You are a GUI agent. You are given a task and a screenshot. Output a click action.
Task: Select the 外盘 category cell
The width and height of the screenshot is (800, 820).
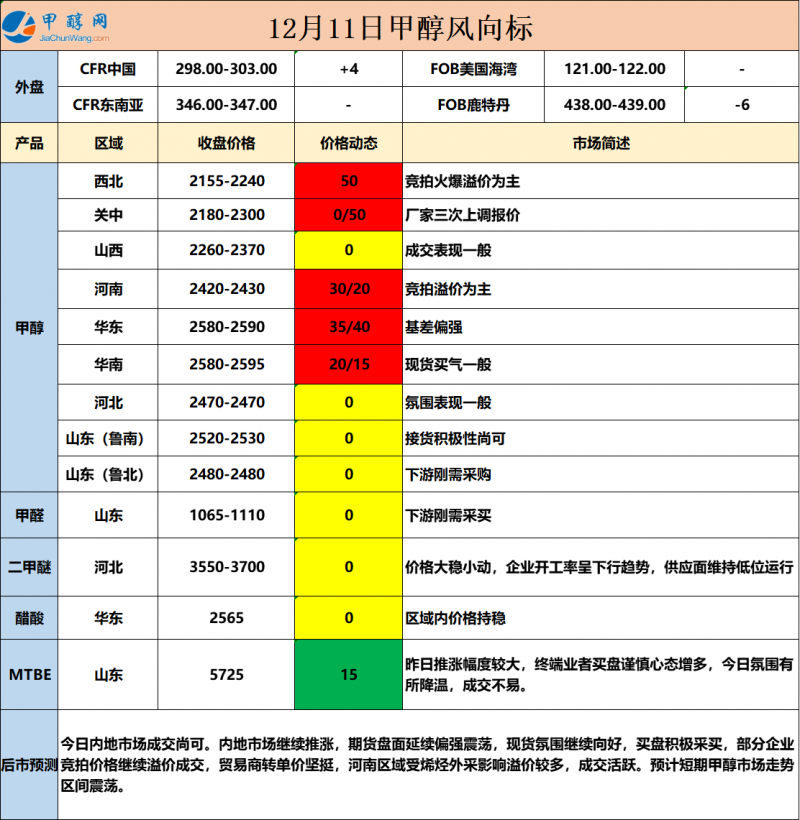pyautogui.click(x=29, y=87)
